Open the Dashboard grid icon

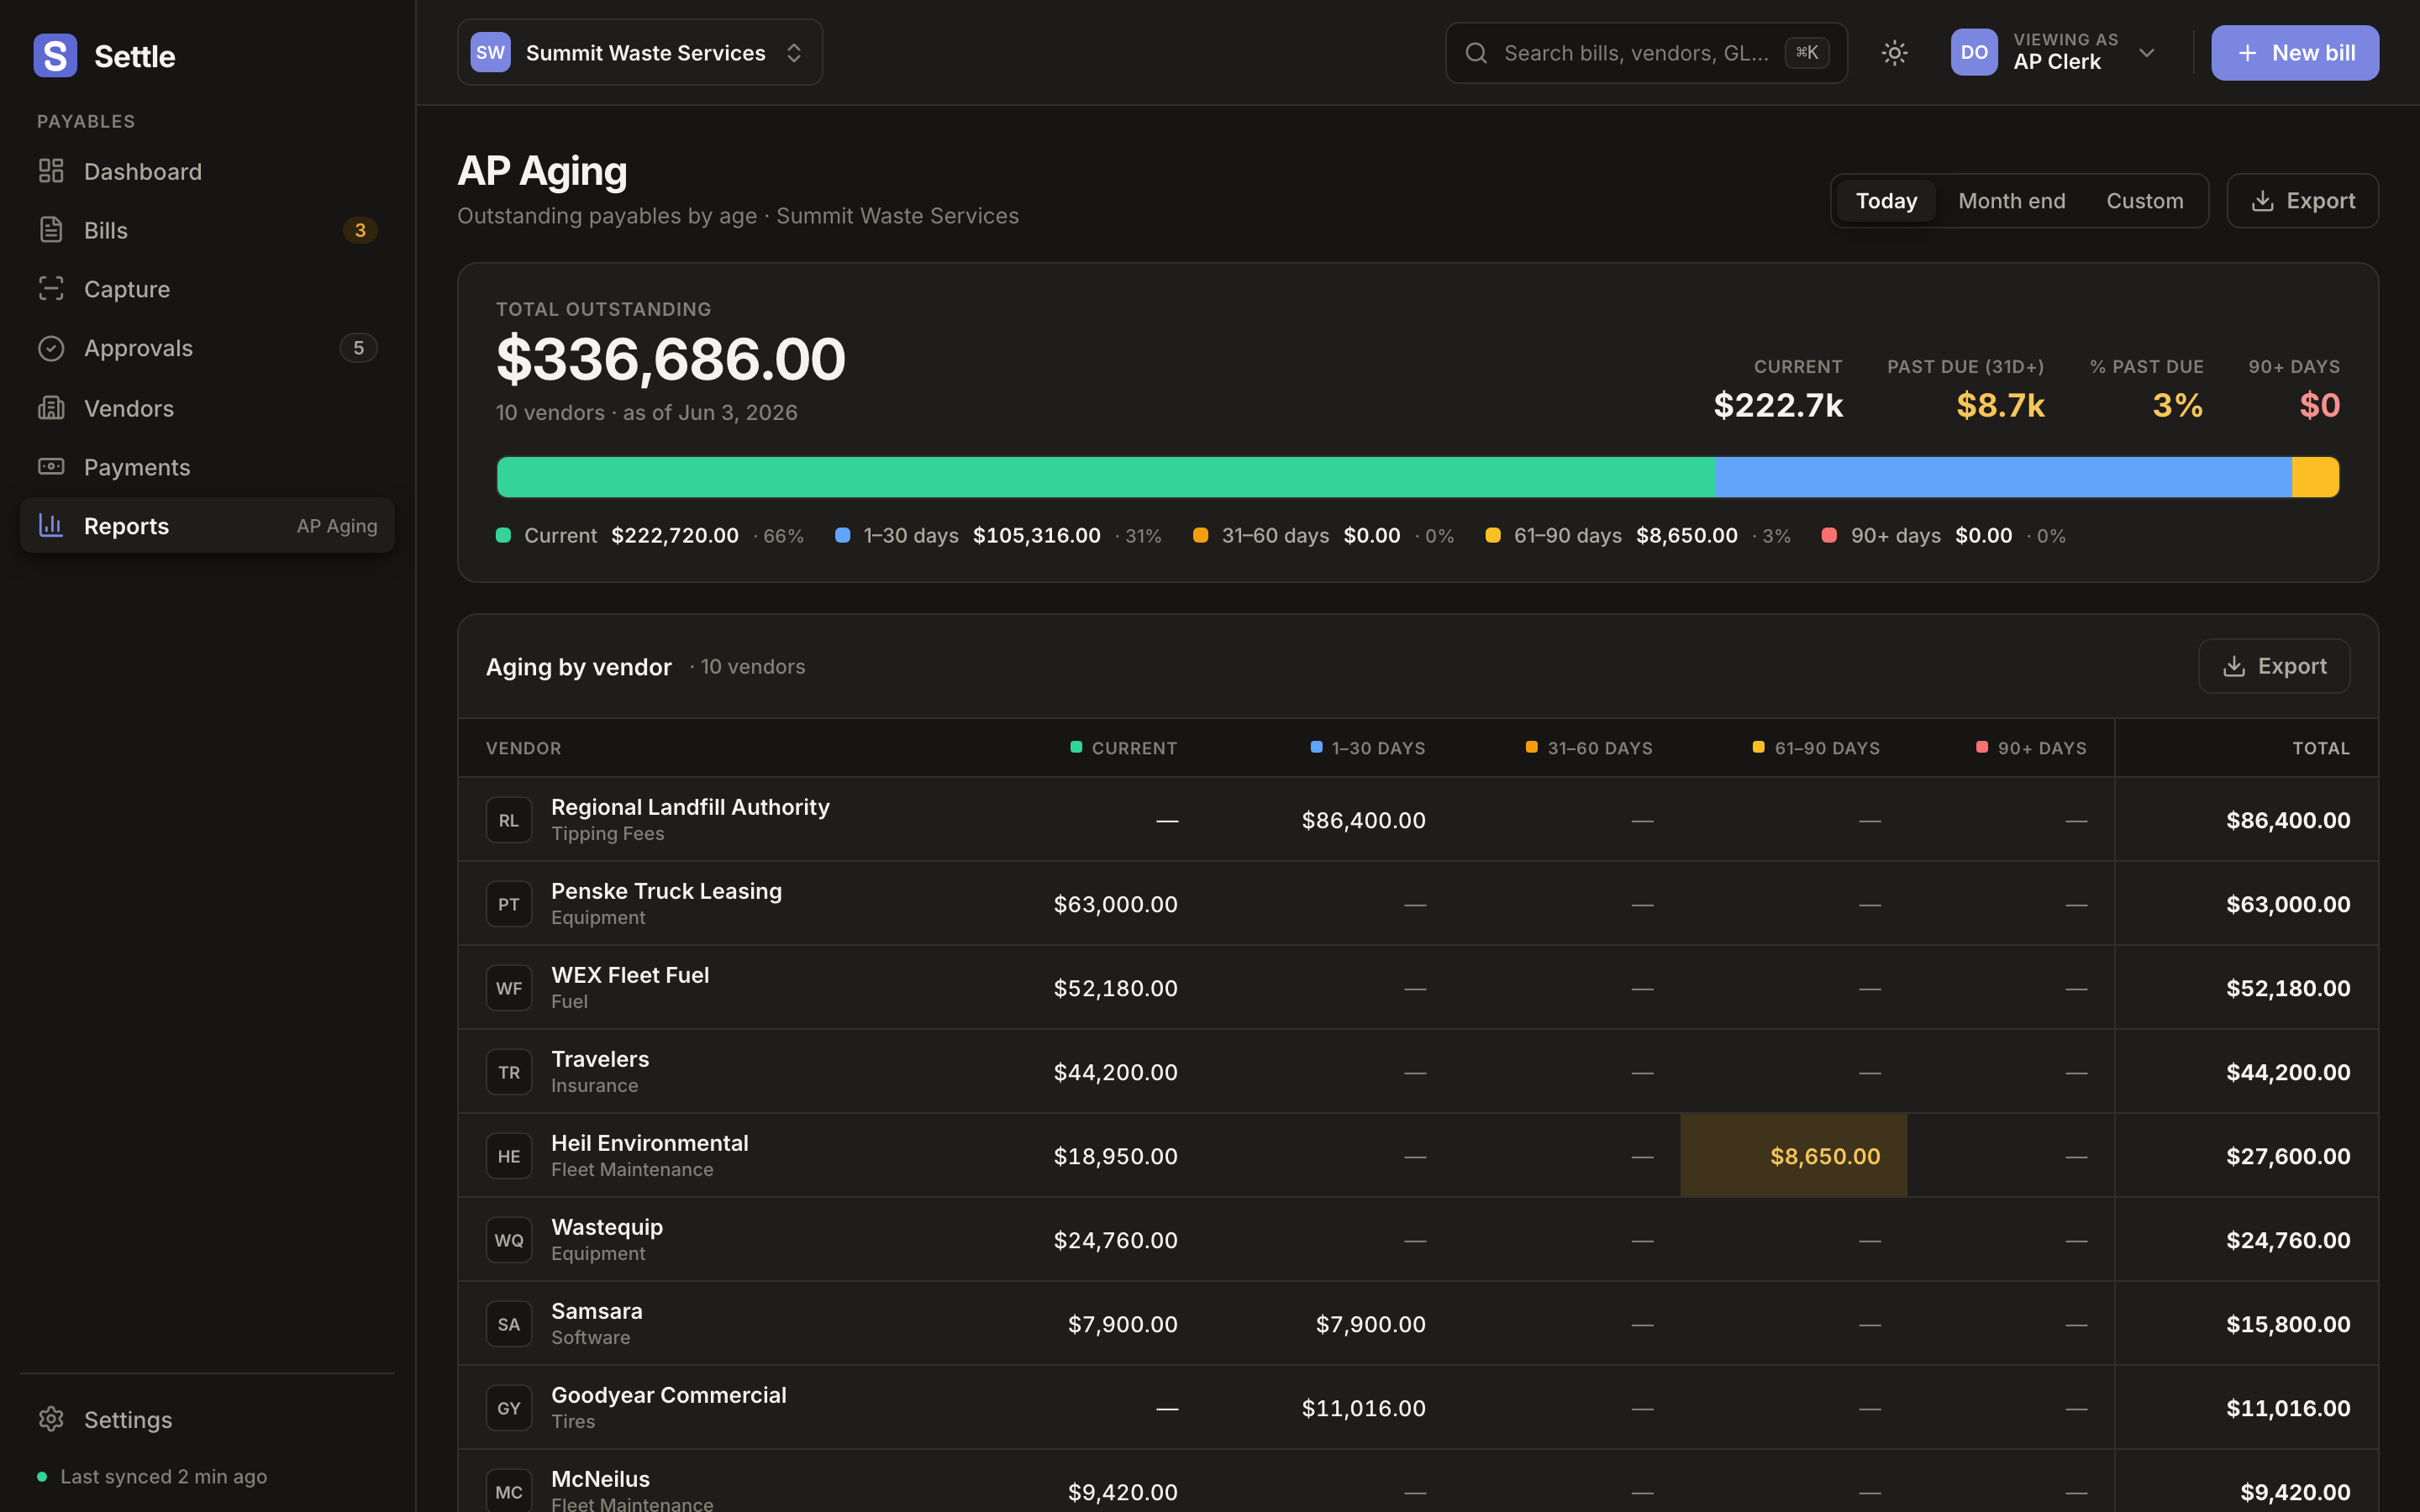click(51, 171)
